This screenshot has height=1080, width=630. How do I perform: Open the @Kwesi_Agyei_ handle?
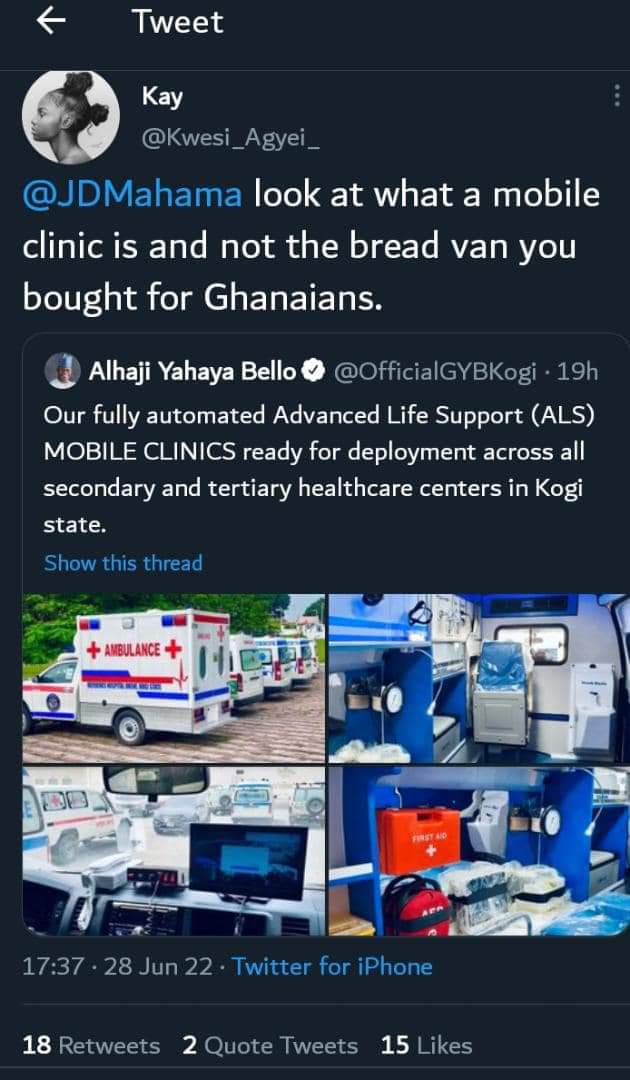[x=231, y=140]
